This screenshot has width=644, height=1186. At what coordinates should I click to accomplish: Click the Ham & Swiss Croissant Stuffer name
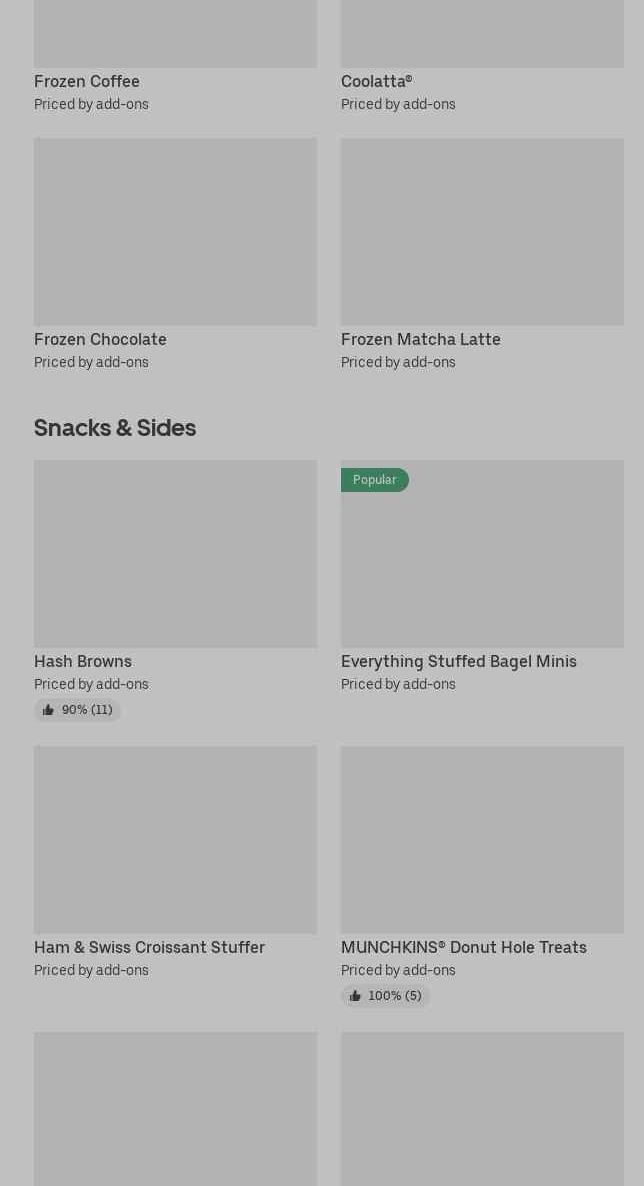point(149,947)
